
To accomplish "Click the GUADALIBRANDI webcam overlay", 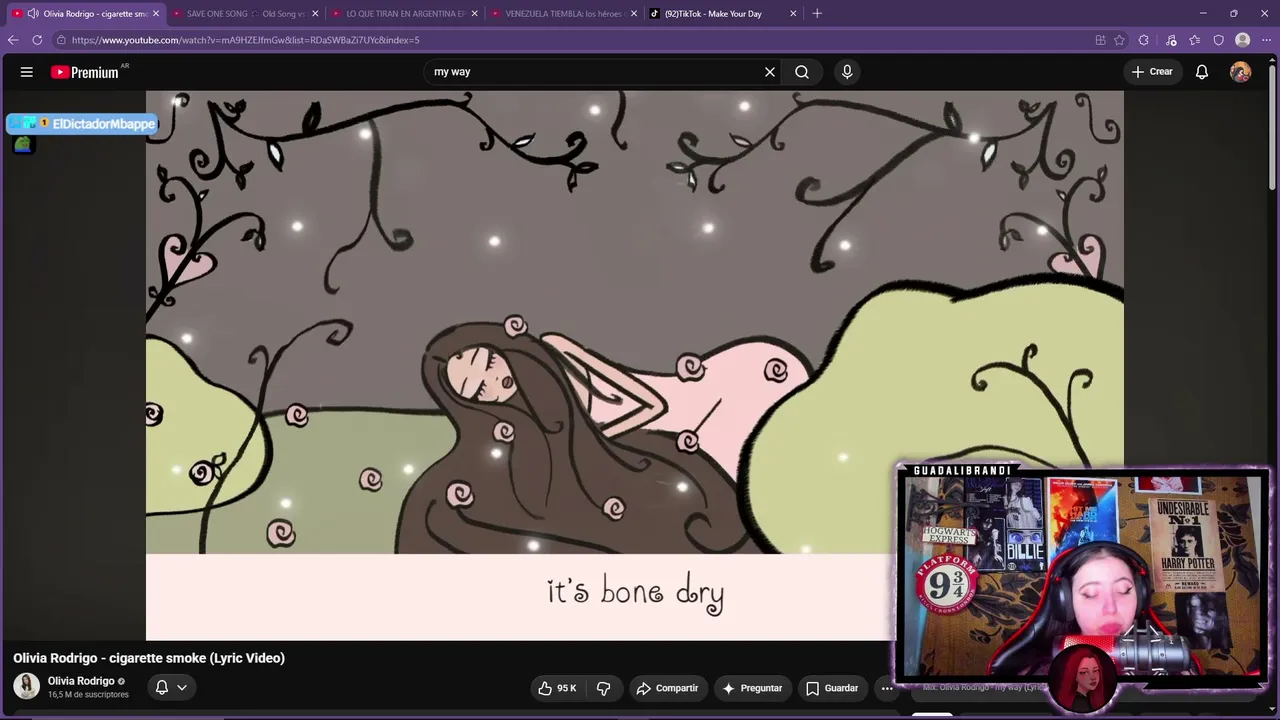I will pyautogui.click(x=1081, y=575).
